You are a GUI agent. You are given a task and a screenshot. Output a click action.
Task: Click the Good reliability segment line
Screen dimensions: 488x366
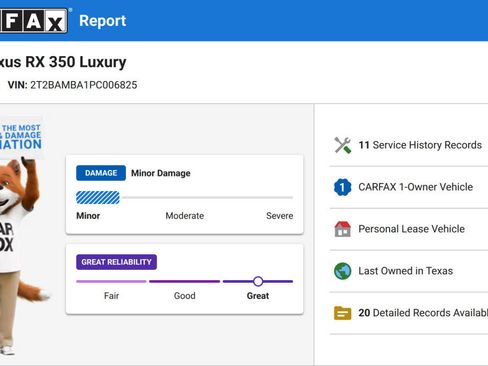point(185,281)
